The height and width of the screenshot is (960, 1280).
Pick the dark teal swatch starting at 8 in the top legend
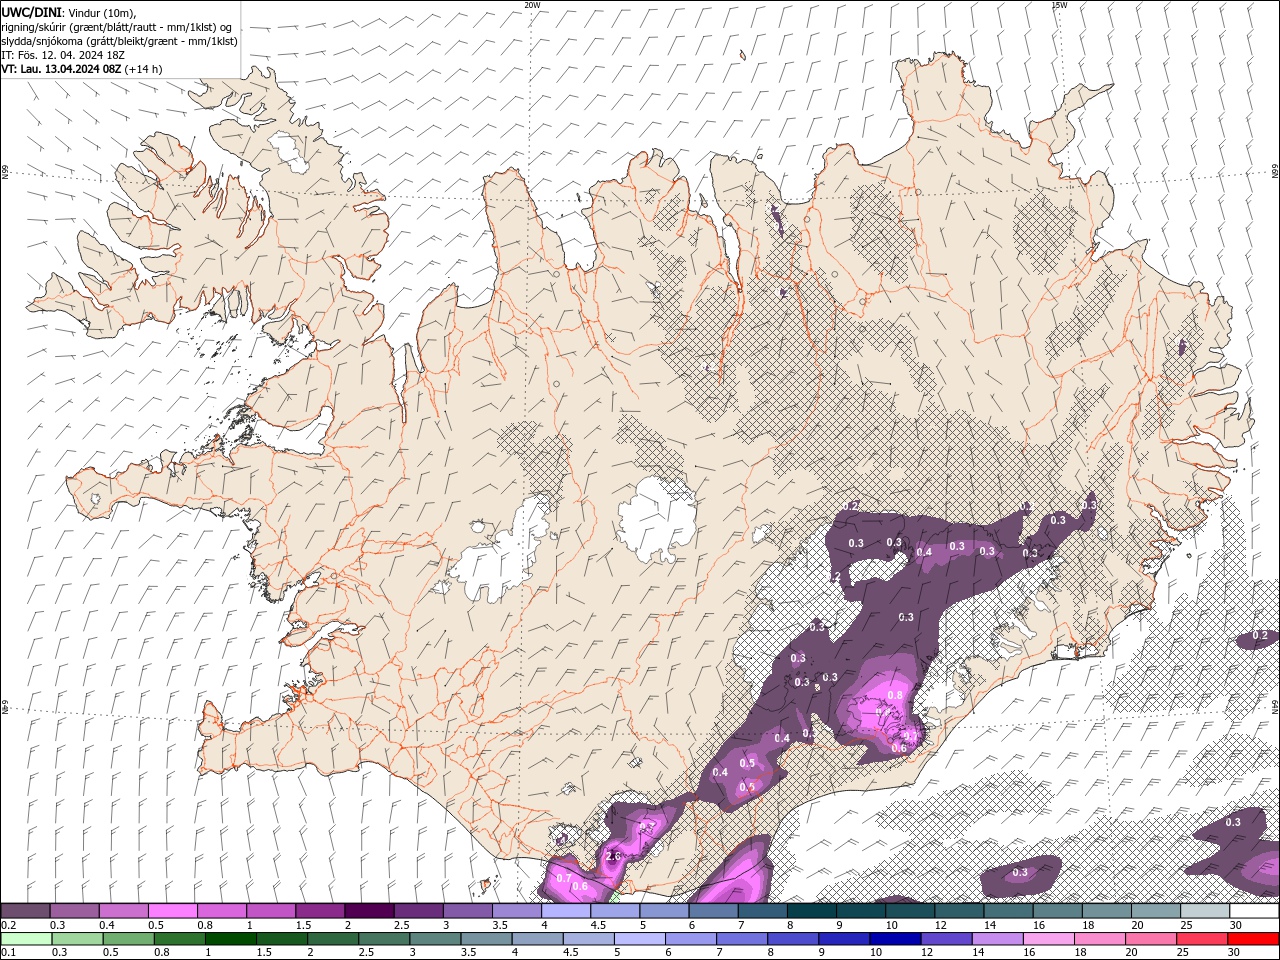point(812,911)
